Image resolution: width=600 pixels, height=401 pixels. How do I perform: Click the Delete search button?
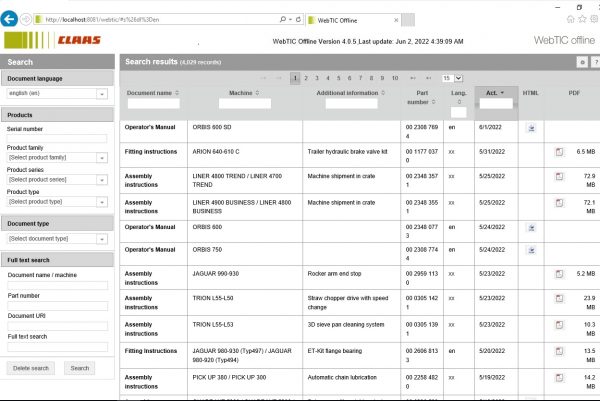31,368
